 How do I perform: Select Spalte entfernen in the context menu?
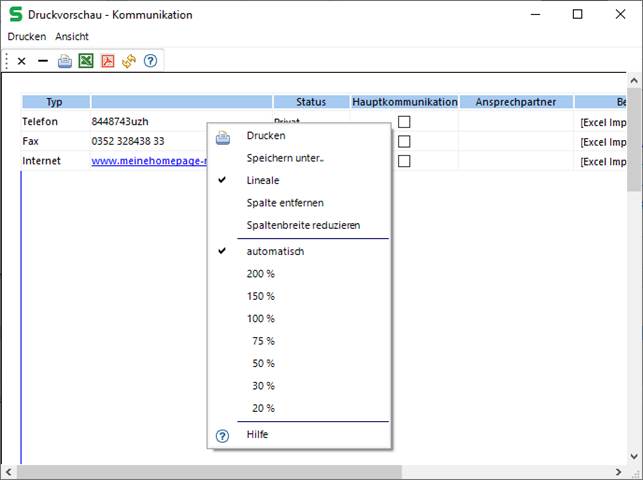coord(285,202)
